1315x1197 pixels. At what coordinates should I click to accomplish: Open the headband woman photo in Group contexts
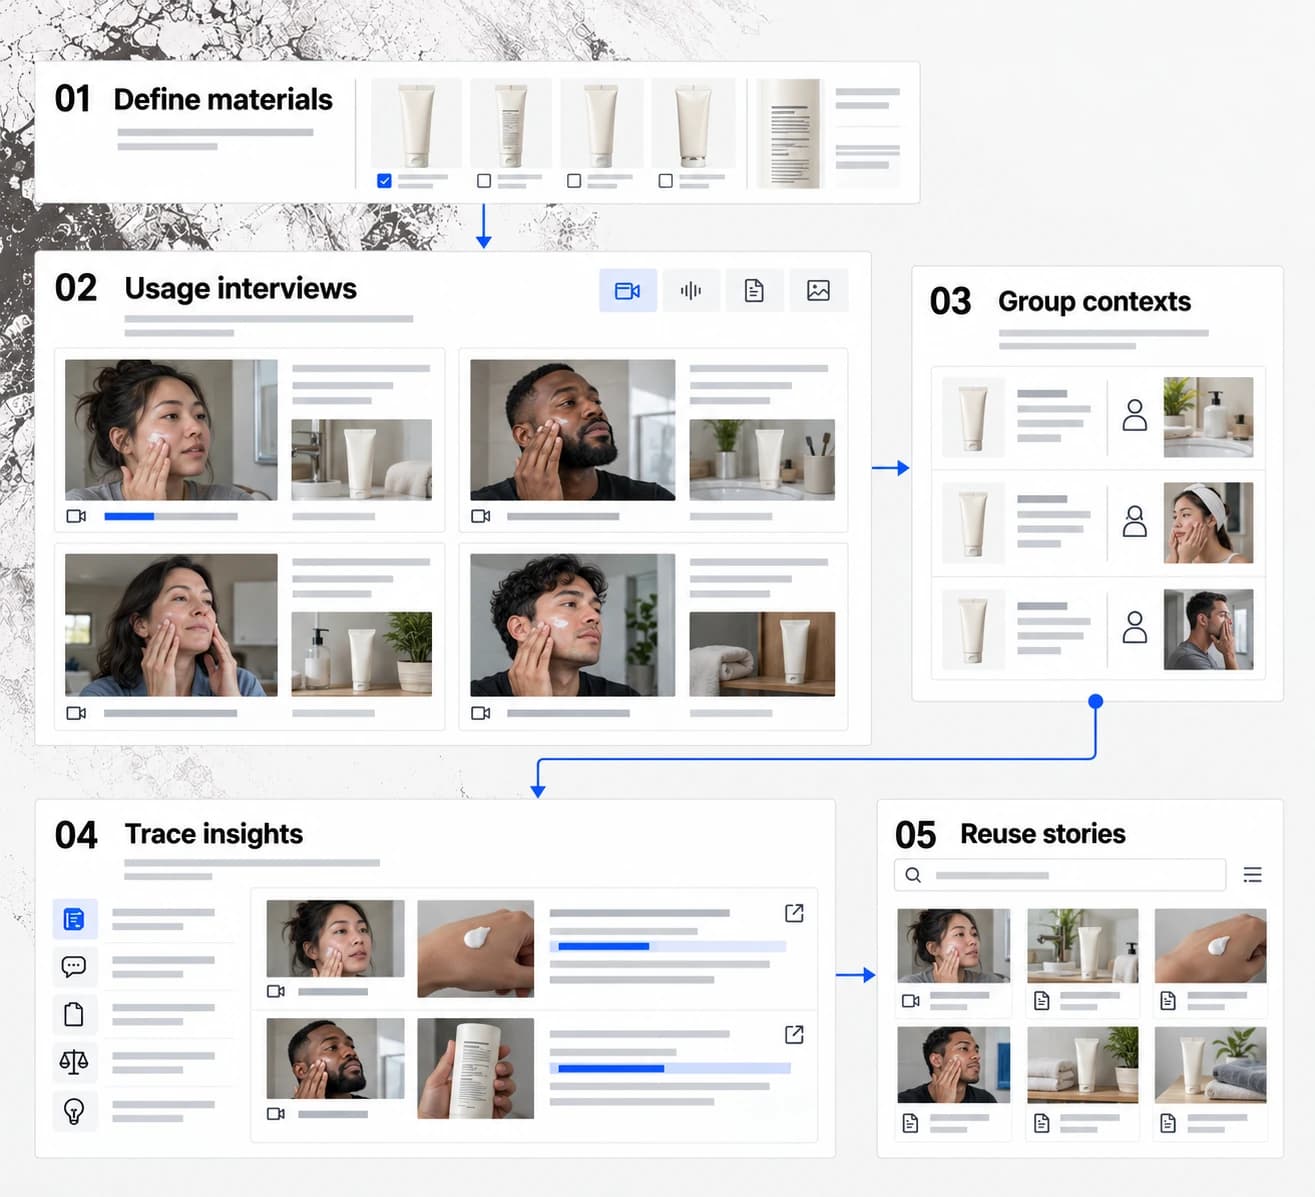[x=1208, y=523]
